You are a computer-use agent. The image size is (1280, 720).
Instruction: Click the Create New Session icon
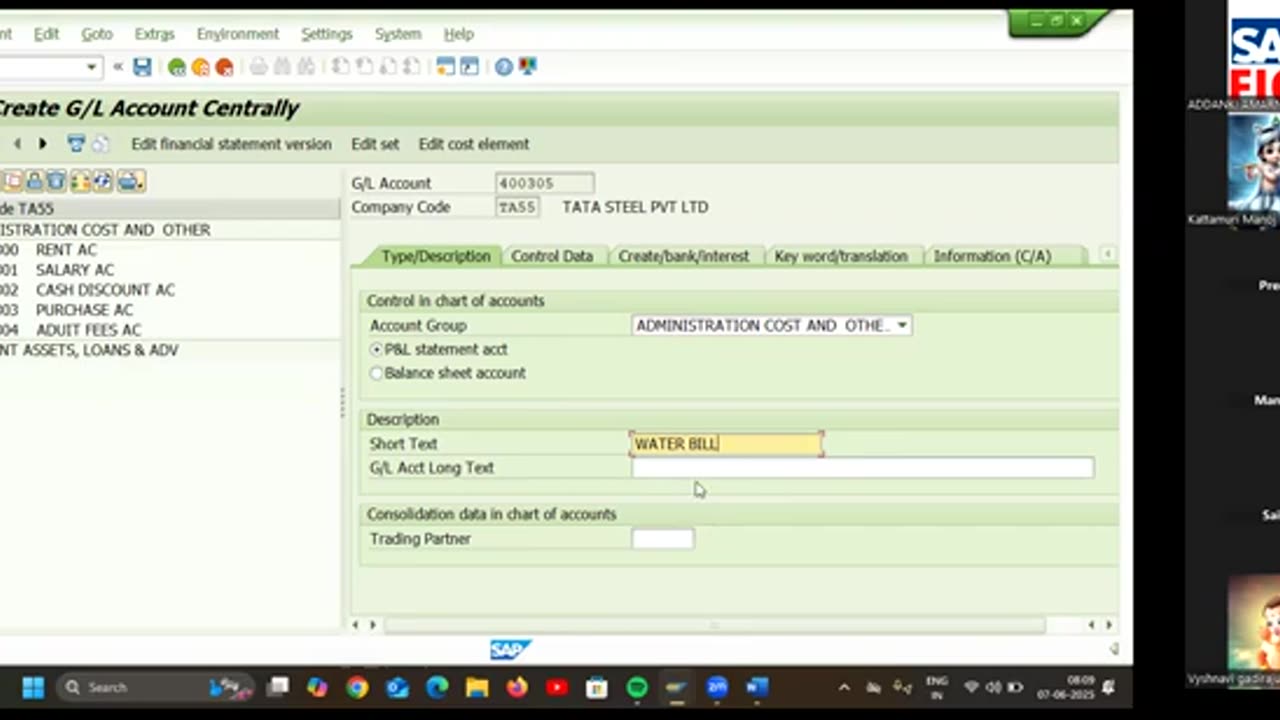[x=445, y=67]
